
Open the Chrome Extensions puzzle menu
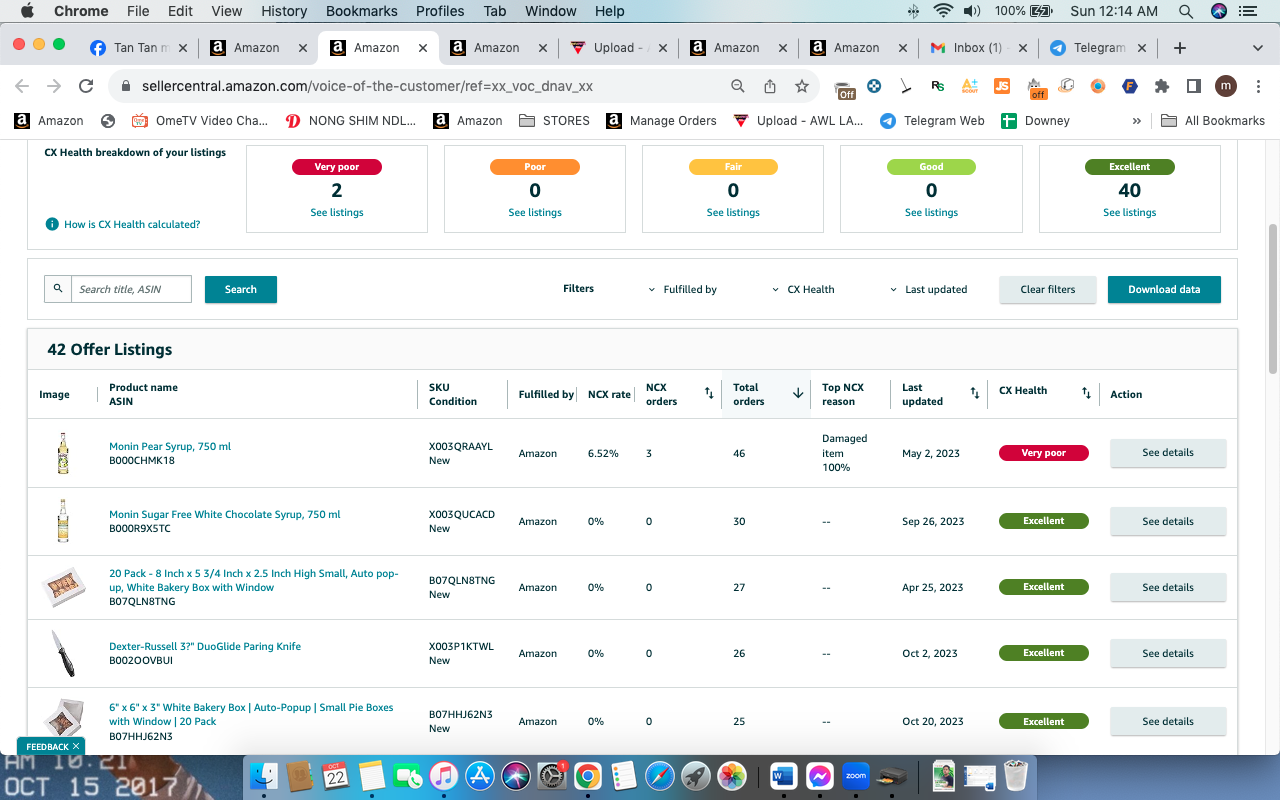point(1162,86)
